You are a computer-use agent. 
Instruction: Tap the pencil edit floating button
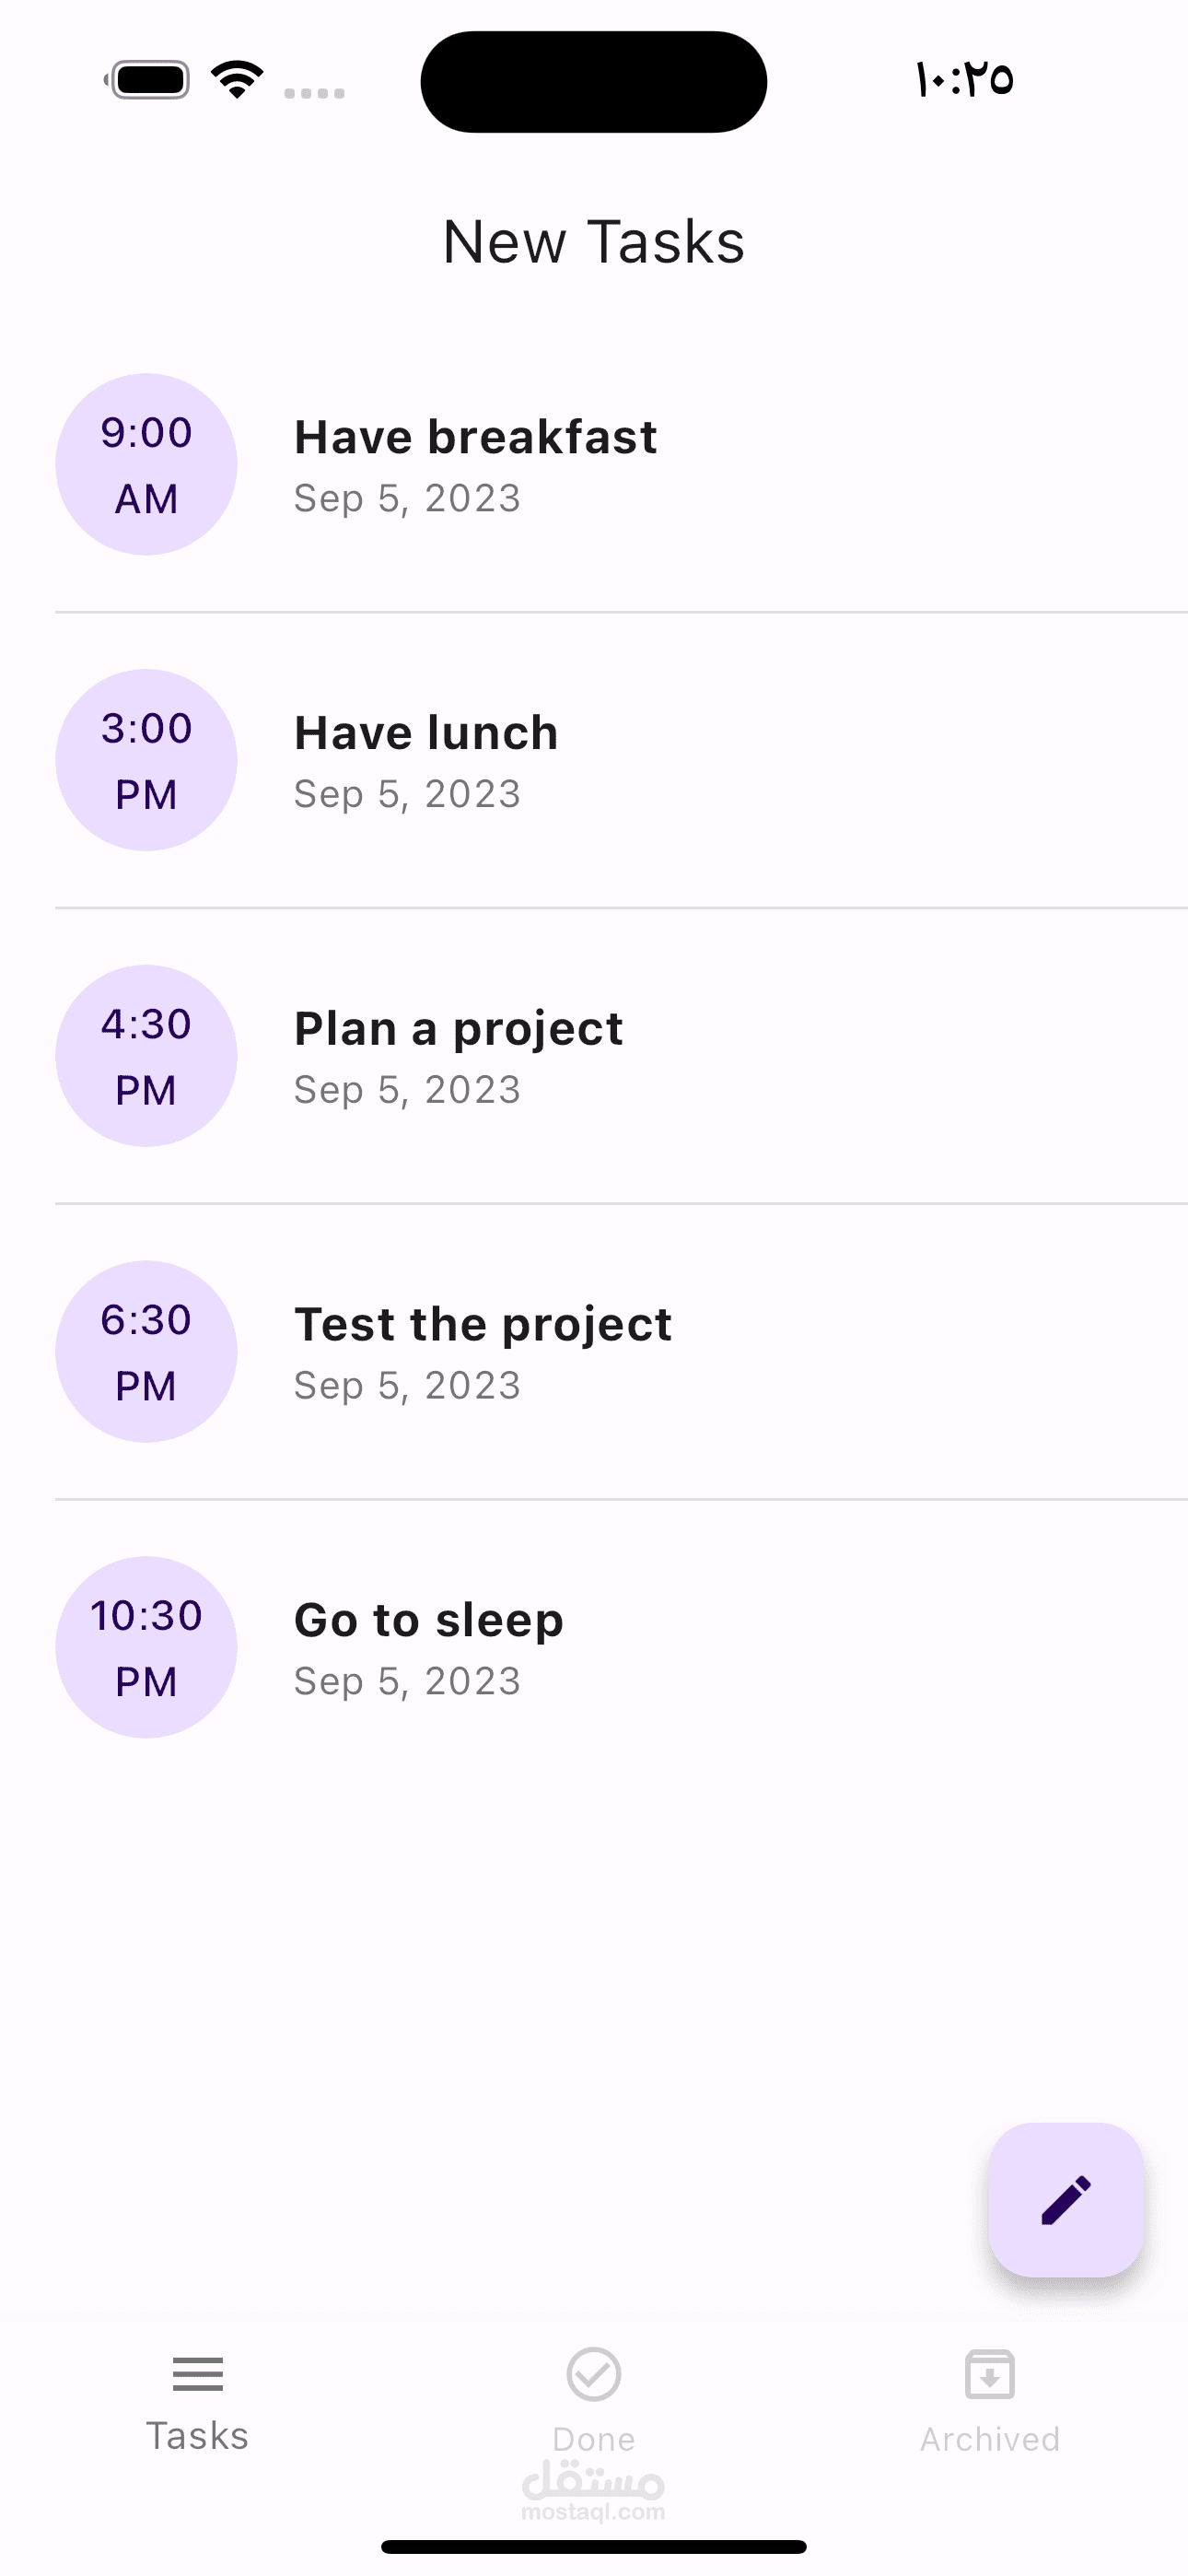click(1066, 2199)
